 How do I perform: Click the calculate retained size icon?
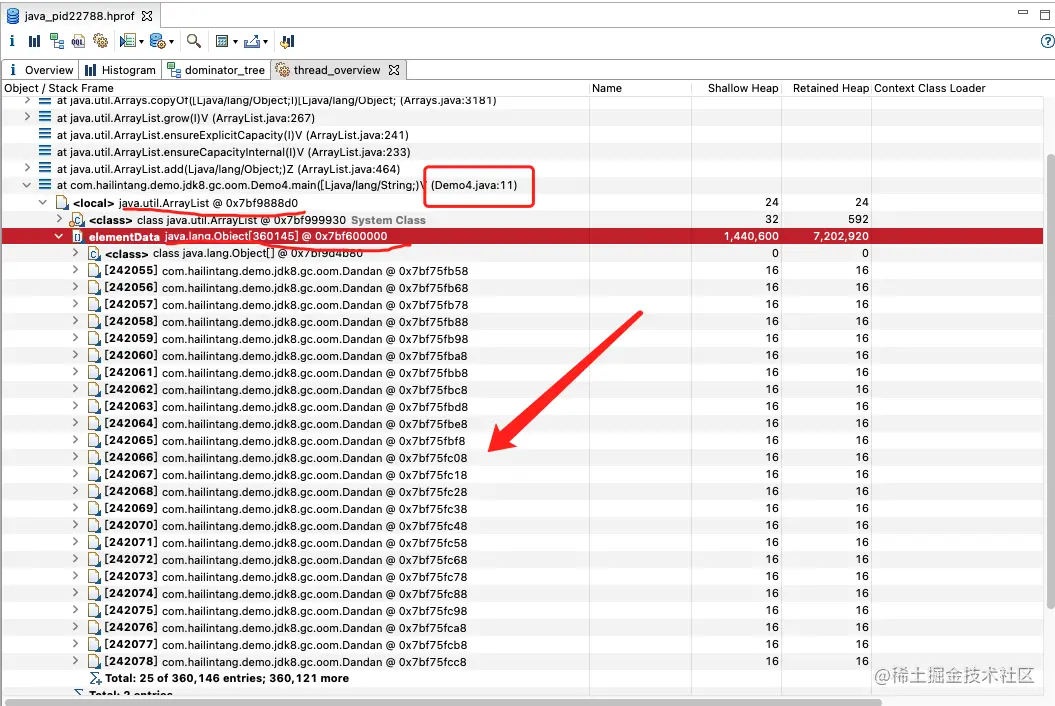pyautogui.click(x=221, y=42)
